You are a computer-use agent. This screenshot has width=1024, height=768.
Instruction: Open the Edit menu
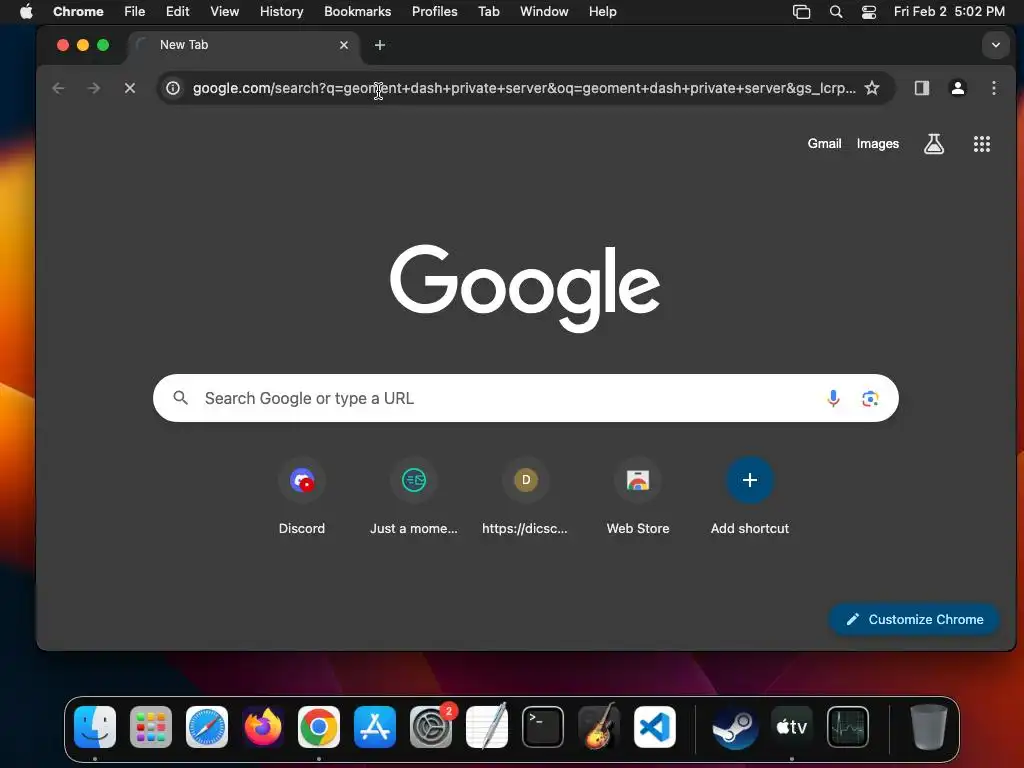(x=177, y=12)
